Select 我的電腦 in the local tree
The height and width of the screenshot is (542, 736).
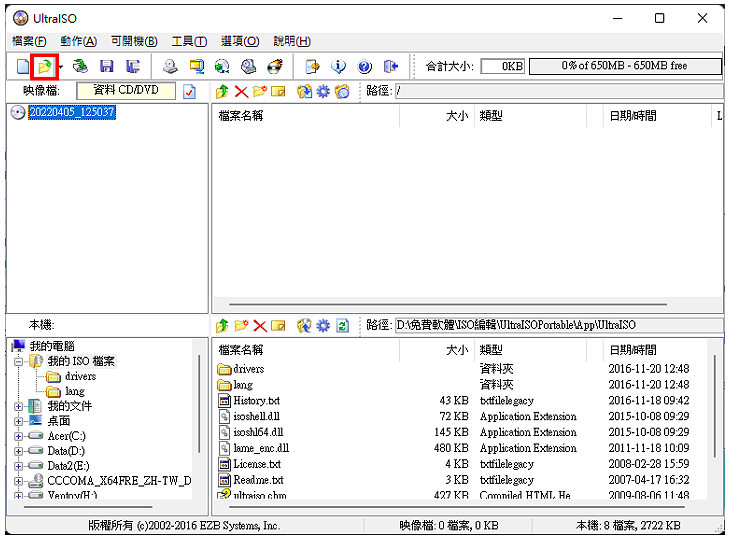52,346
